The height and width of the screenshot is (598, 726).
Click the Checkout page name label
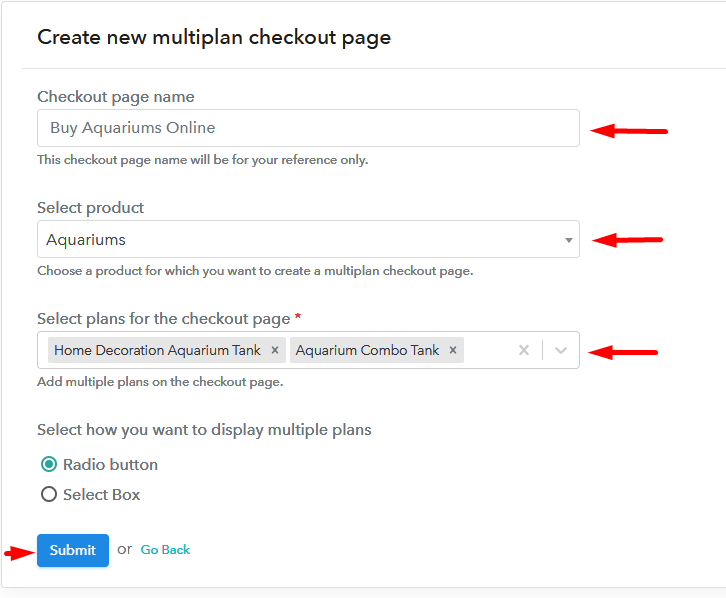(116, 97)
